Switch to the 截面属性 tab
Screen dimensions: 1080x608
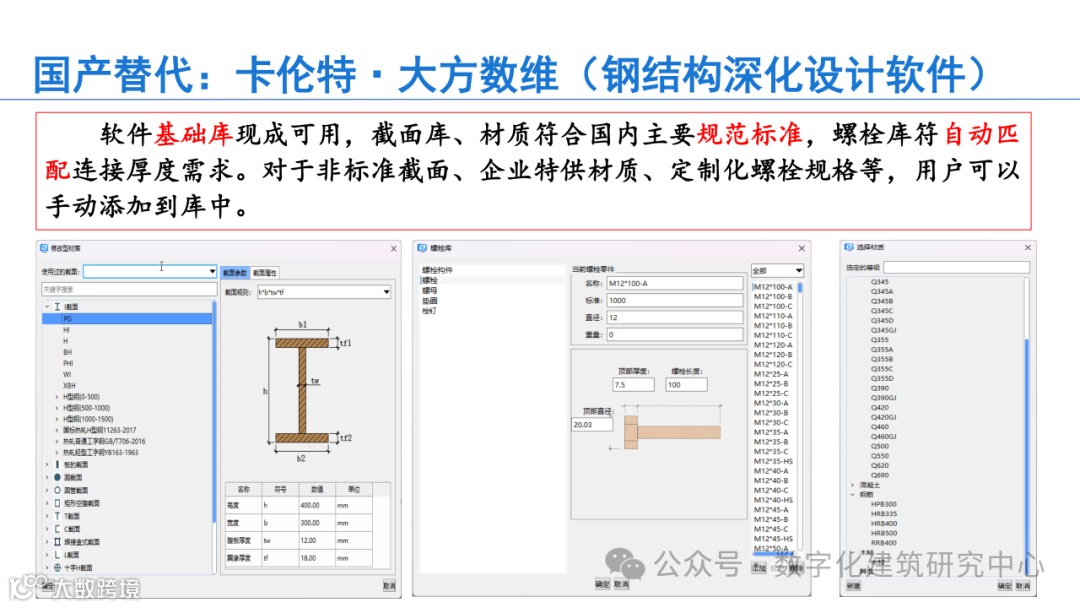[264, 273]
